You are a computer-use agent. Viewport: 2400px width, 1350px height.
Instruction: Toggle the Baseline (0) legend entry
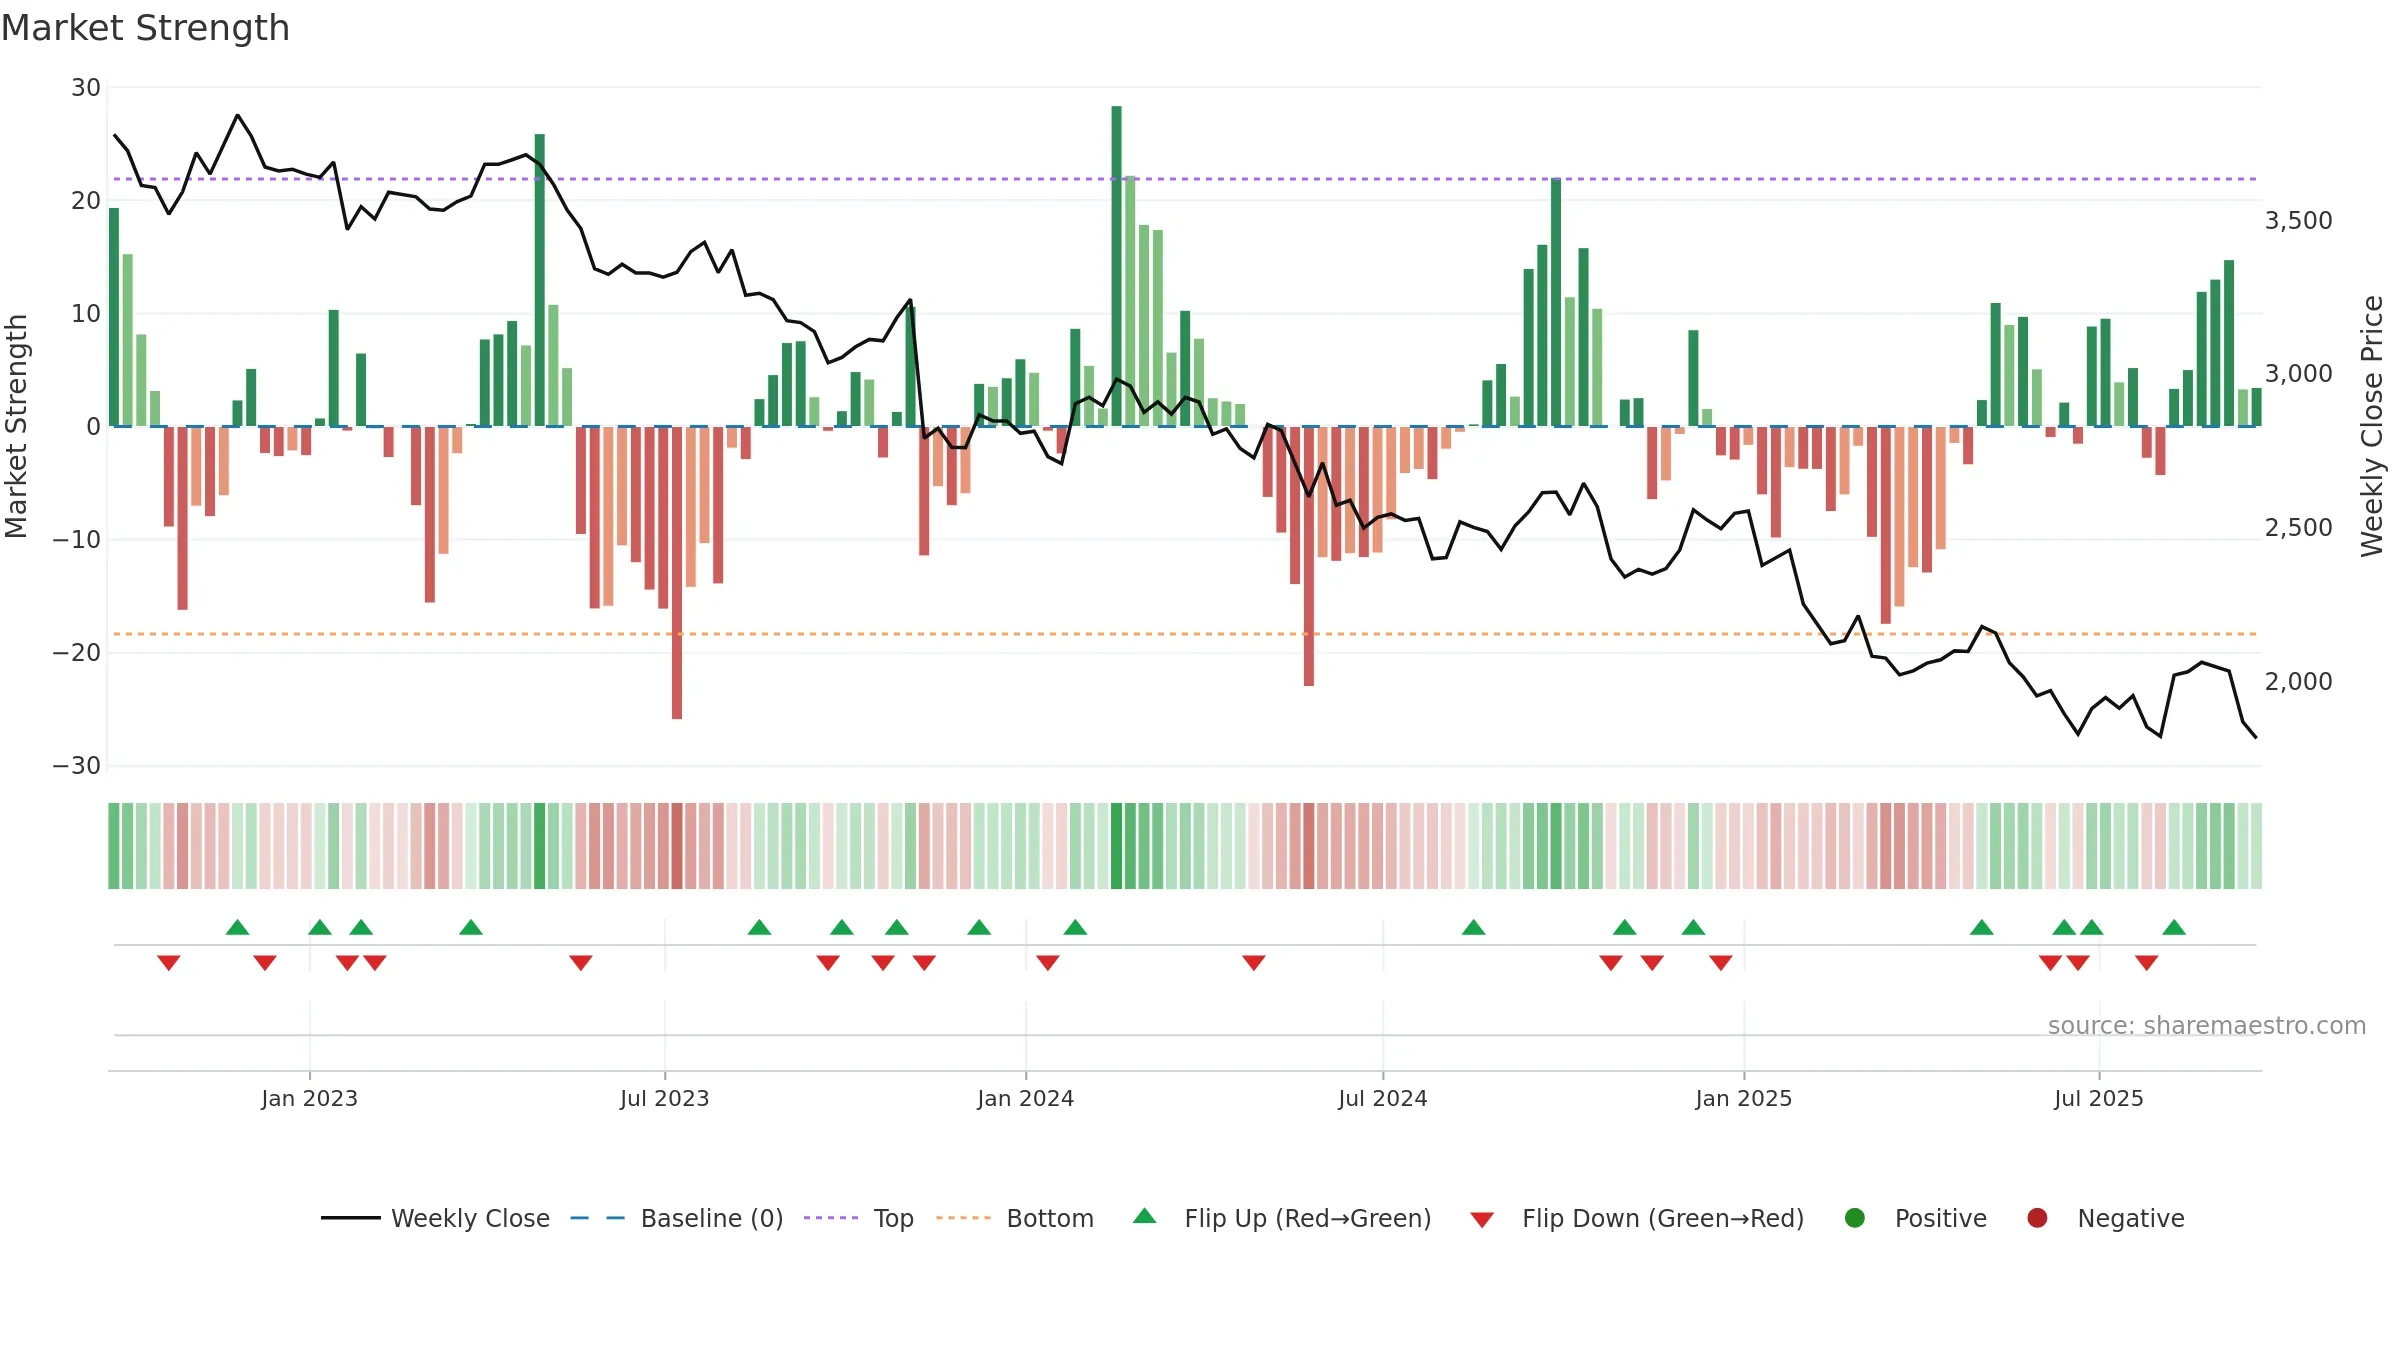(676, 1218)
